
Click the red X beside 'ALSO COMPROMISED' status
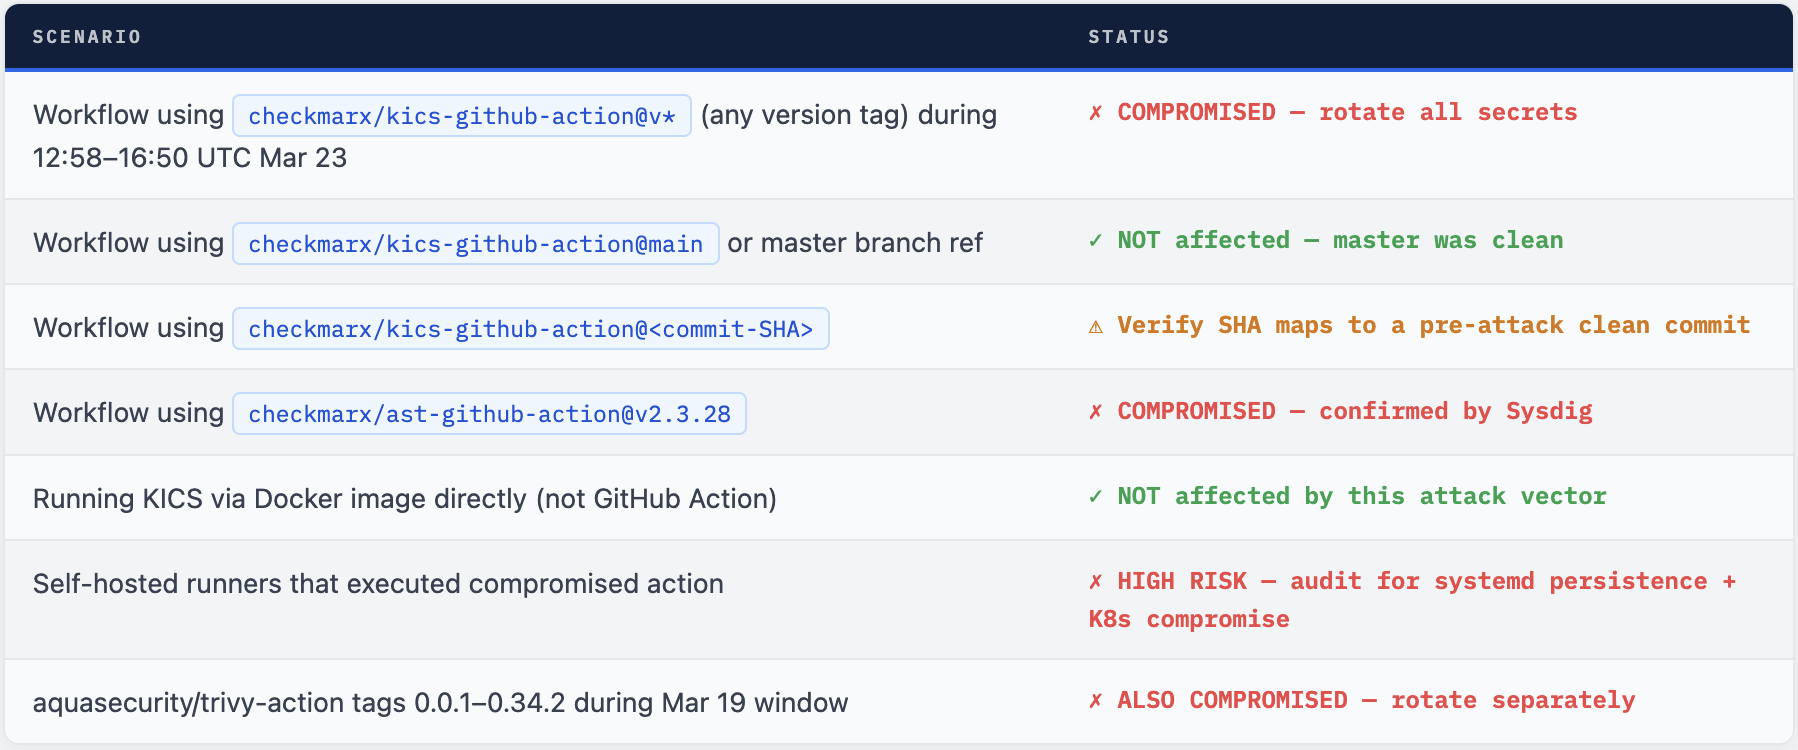click(x=1096, y=701)
